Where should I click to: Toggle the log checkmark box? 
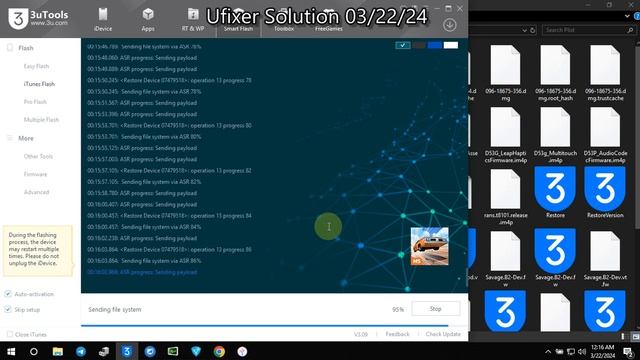pyautogui.click(x=403, y=45)
